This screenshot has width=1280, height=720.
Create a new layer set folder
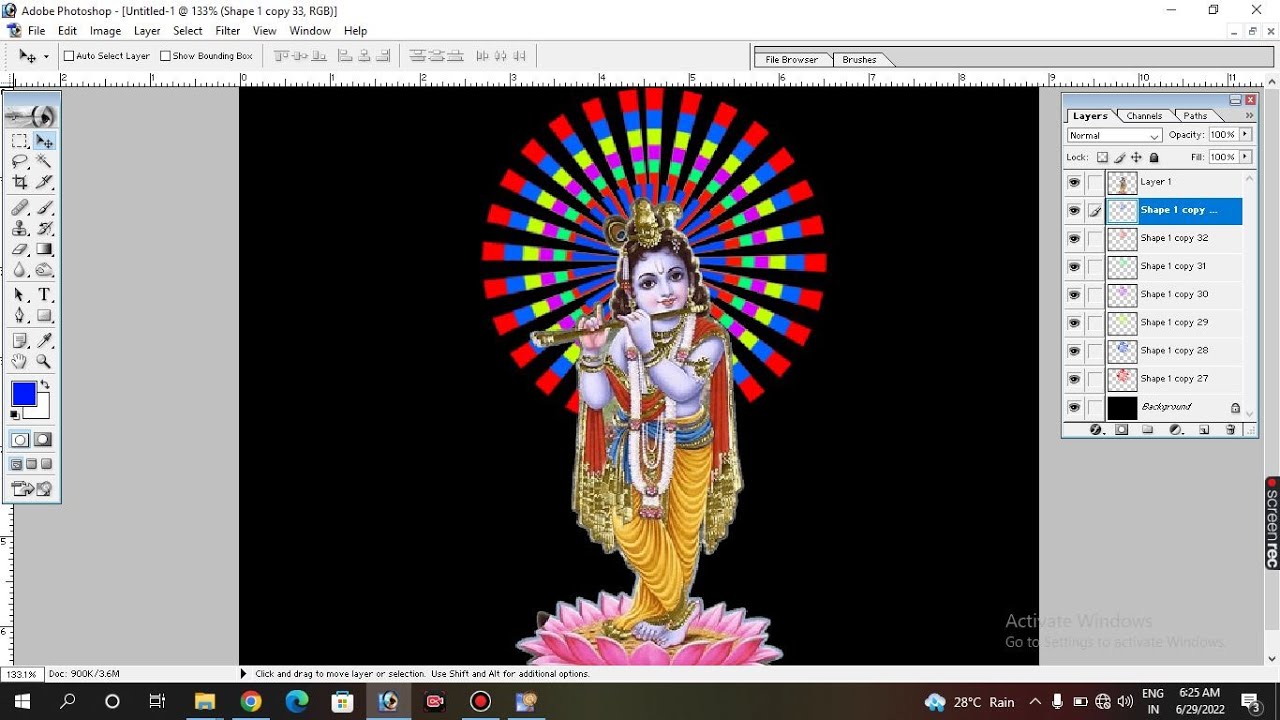pos(1148,430)
